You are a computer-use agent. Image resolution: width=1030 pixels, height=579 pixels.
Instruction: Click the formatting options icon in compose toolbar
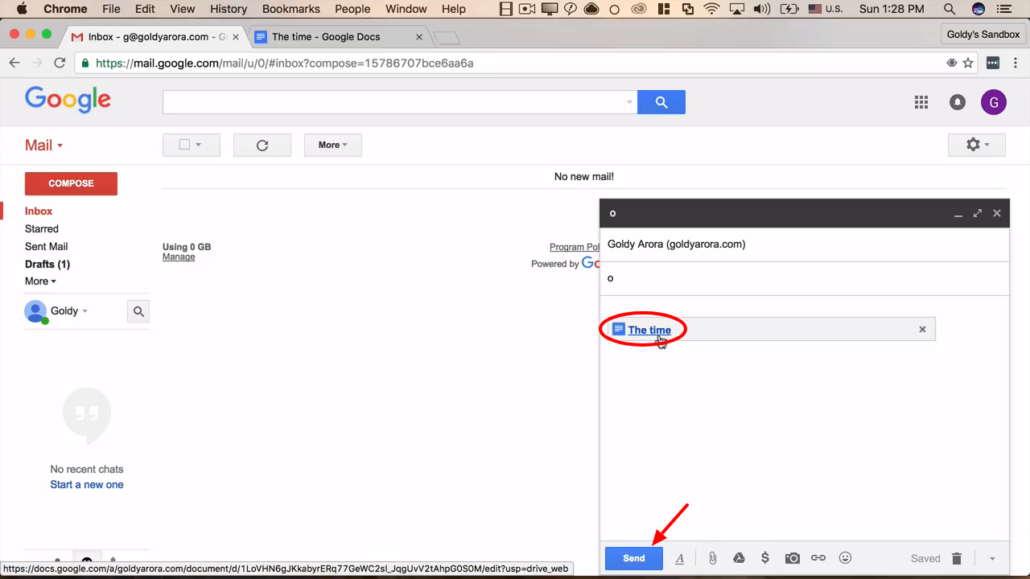[x=679, y=559]
